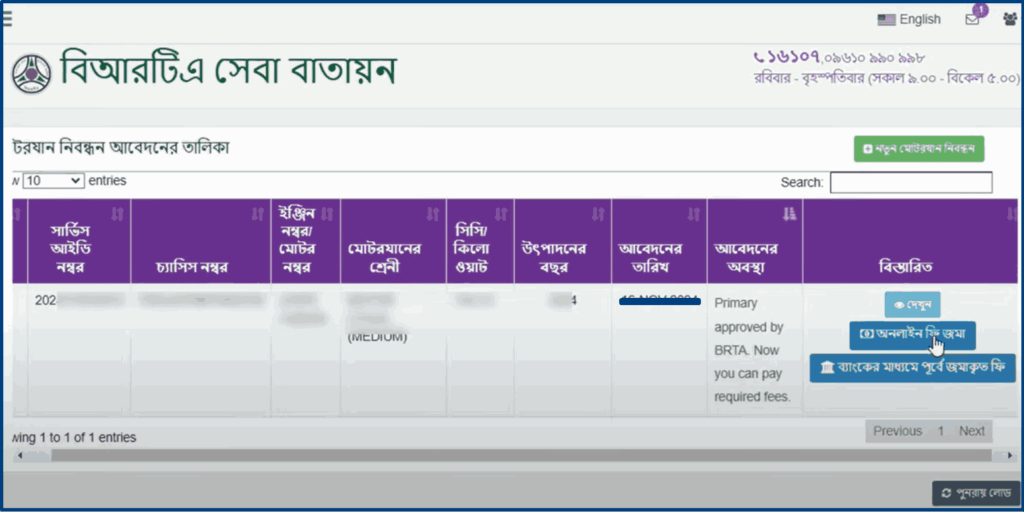Open the entries per page dropdown
This screenshot has width=1024, height=512.
tap(53, 181)
